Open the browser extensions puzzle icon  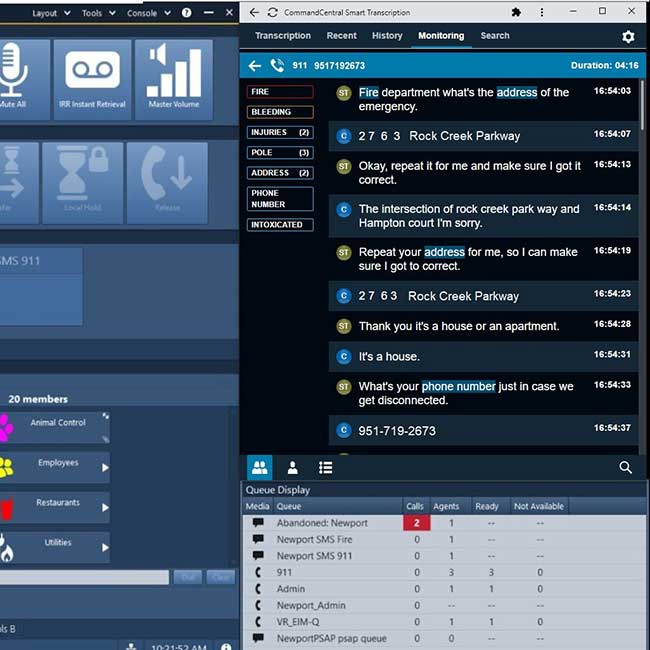(516, 12)
